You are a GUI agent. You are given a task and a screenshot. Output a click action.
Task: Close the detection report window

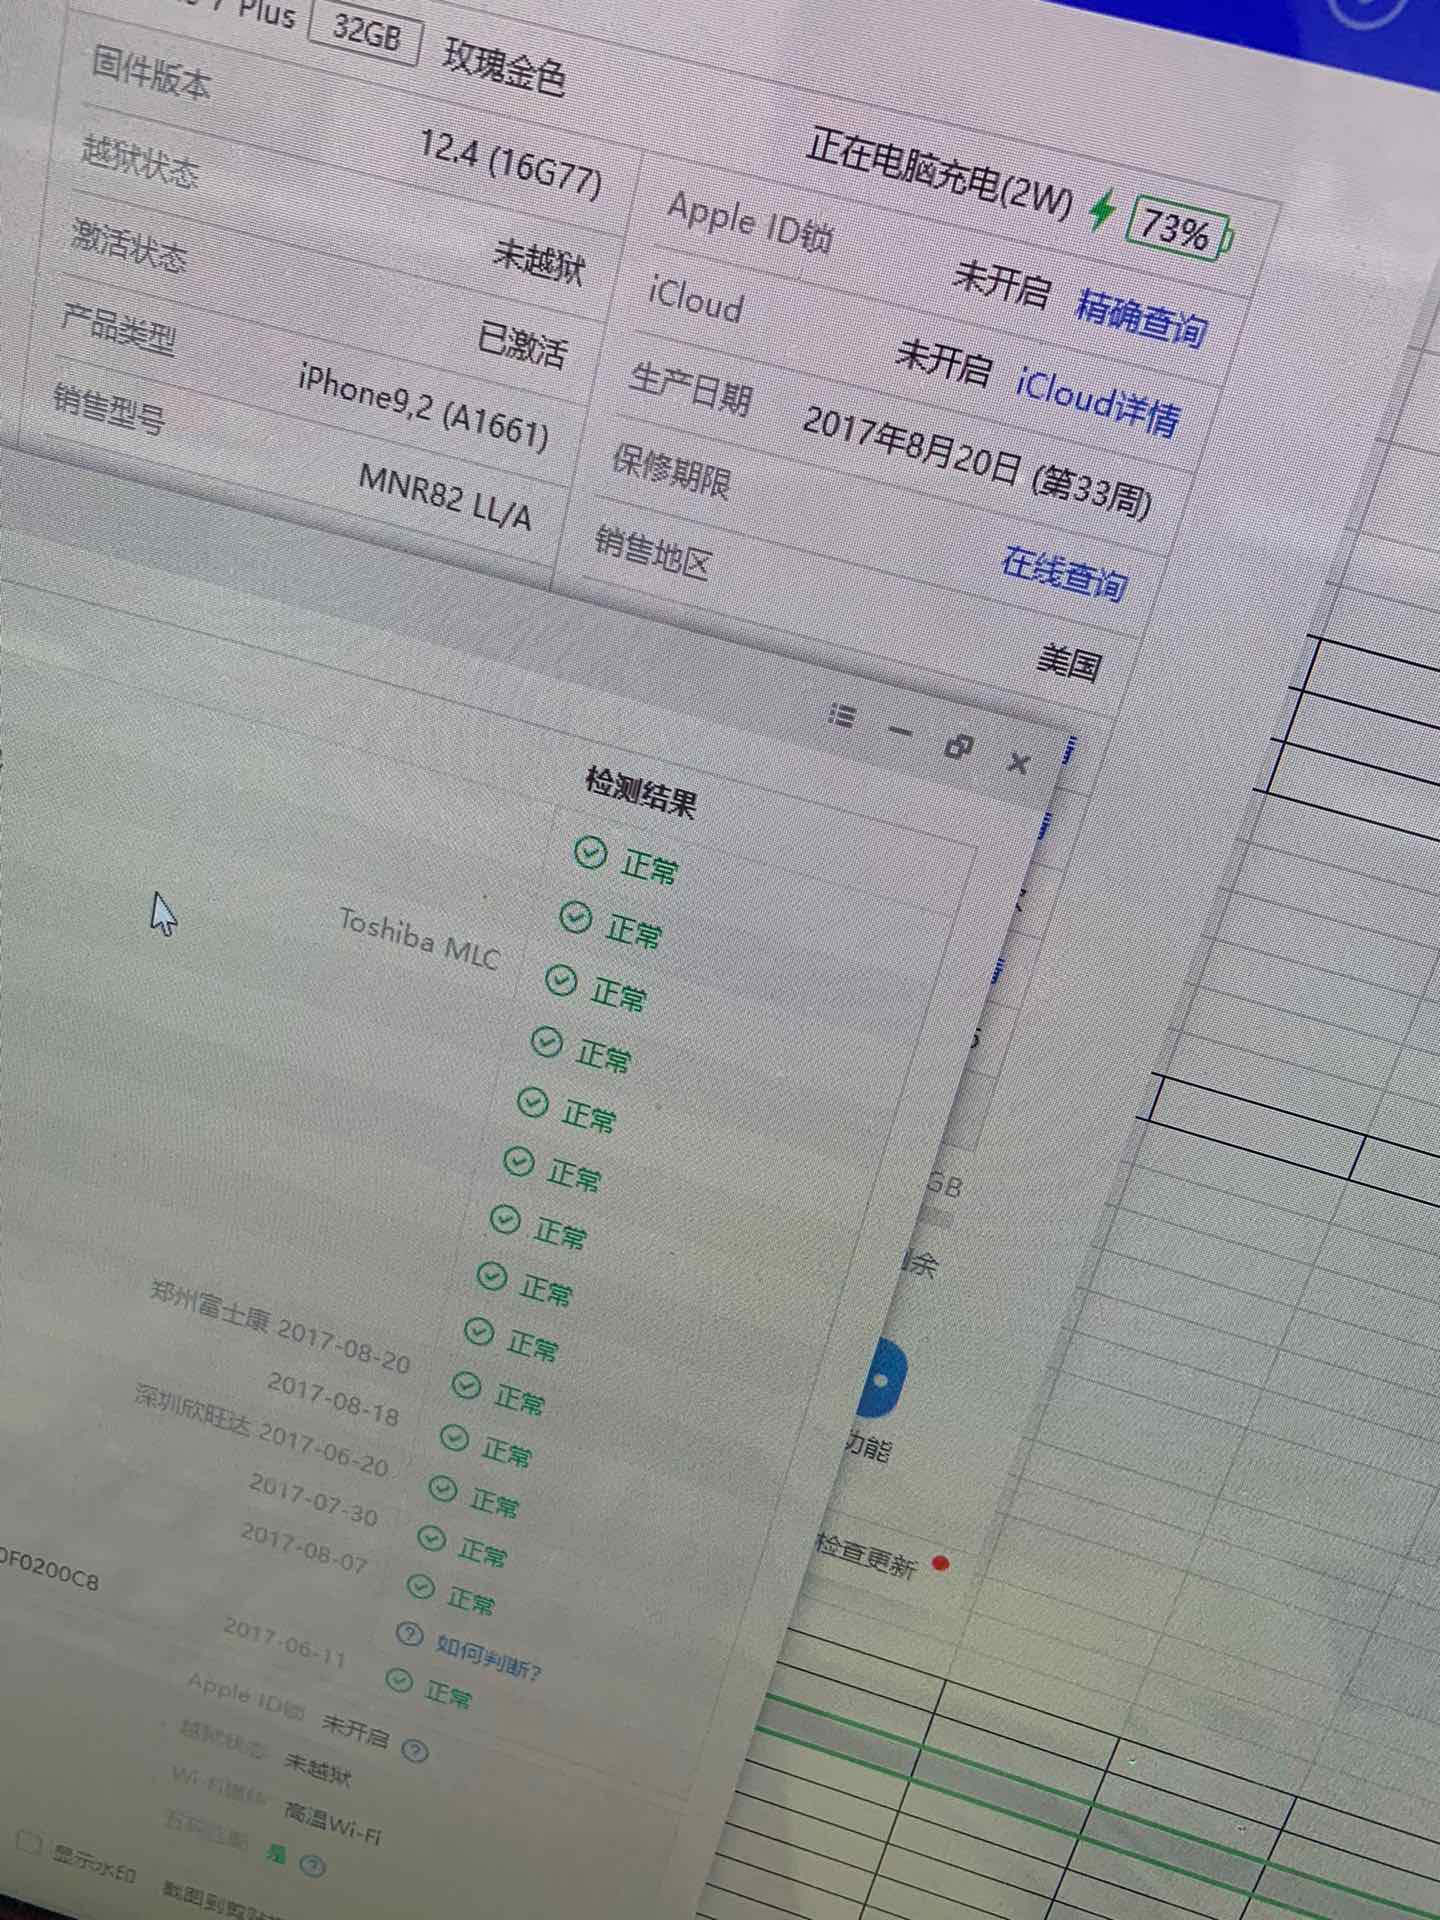(1018, 763)
